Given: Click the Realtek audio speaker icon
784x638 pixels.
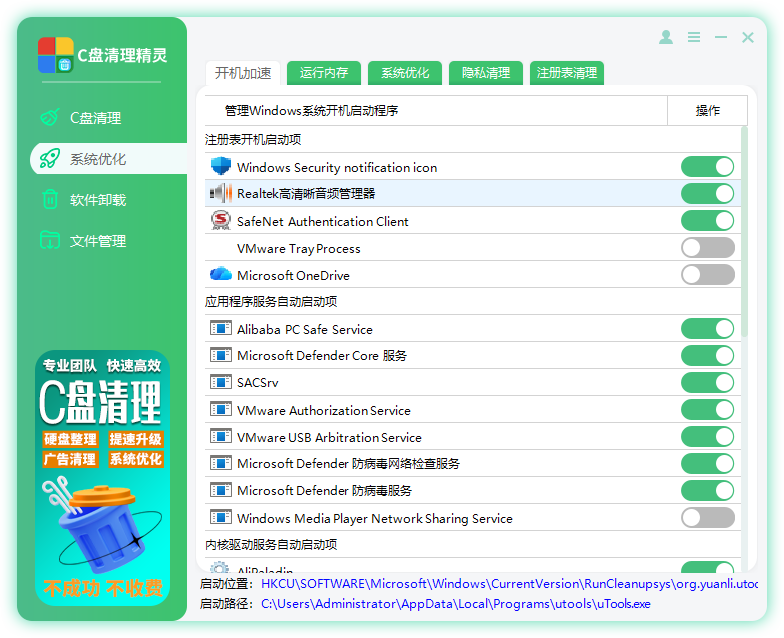Looking at the screenshot, I should coord(220,194).
